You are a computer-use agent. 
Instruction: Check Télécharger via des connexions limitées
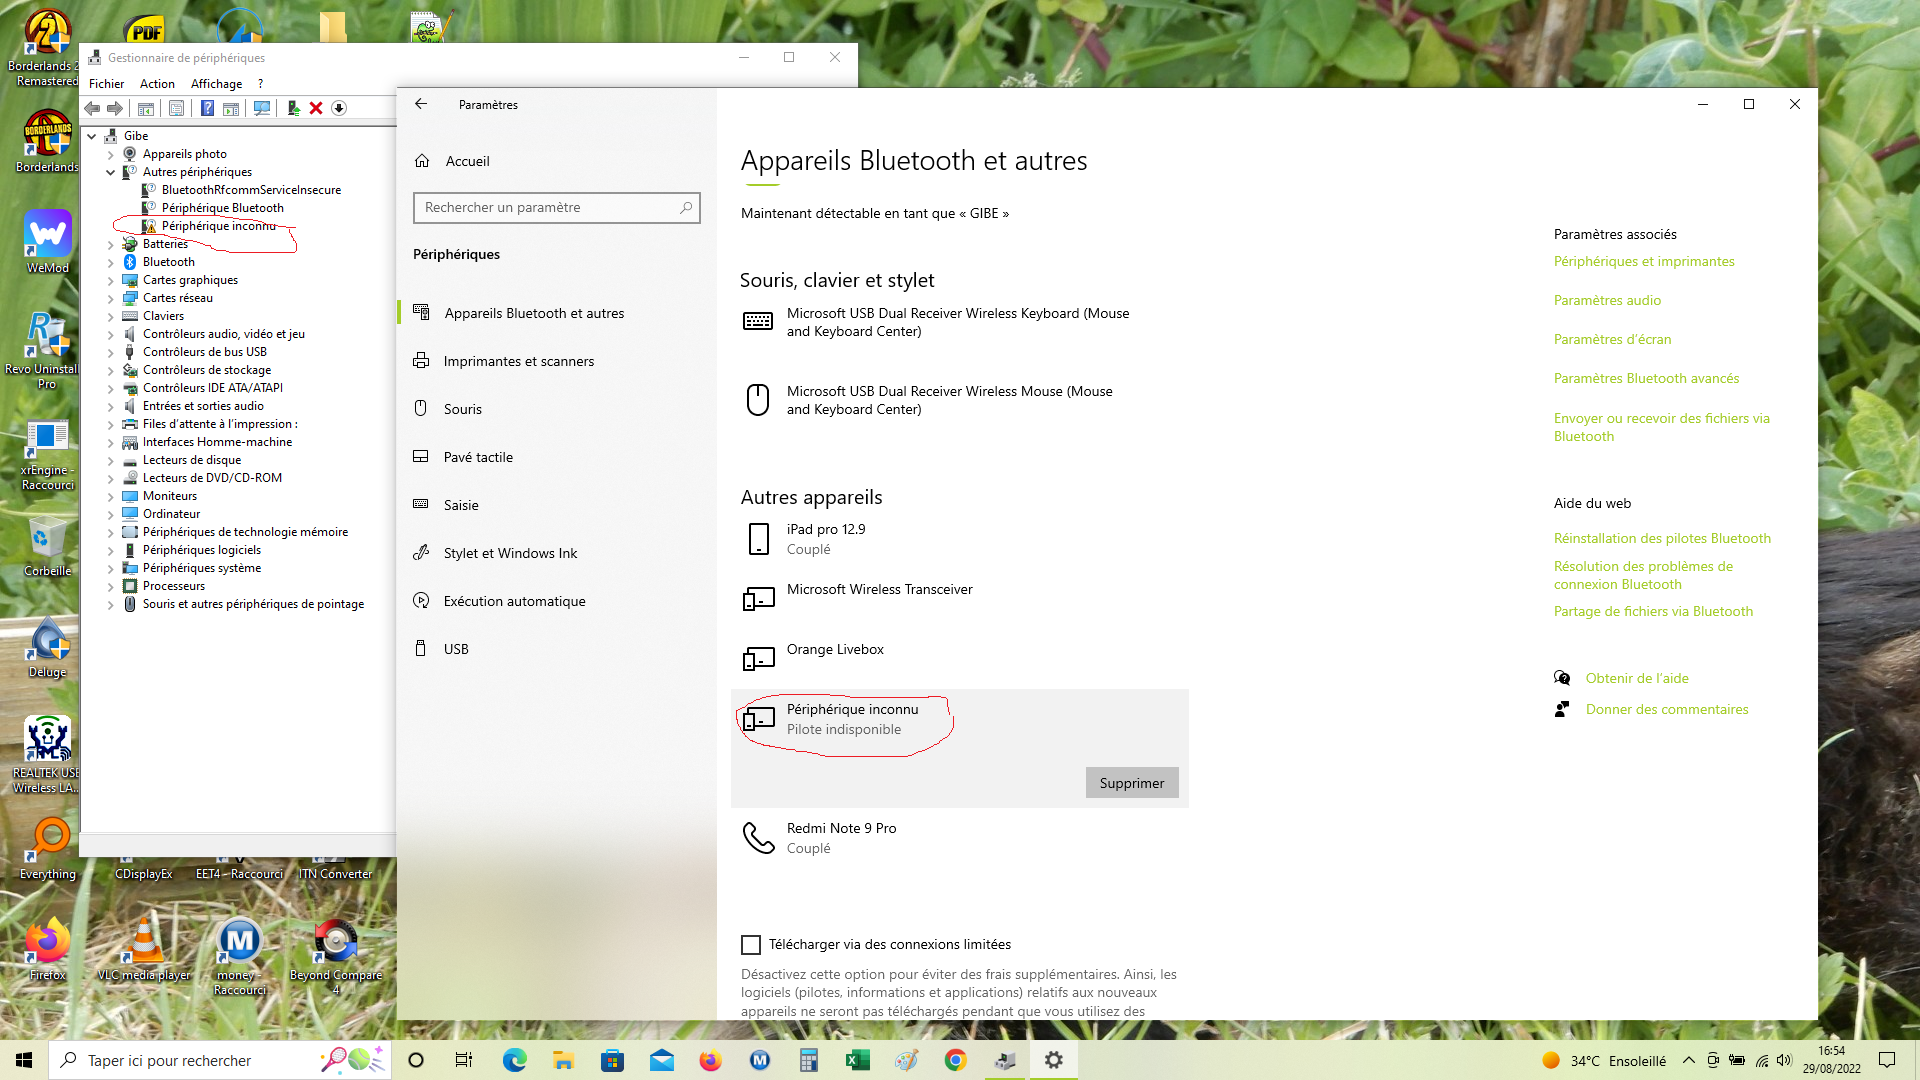751,945
